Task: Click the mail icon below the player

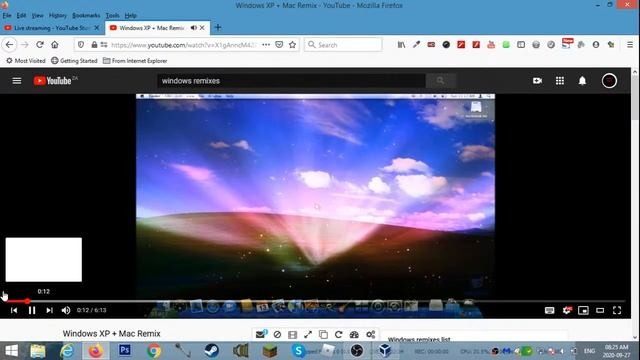Action: coord(260,334)
